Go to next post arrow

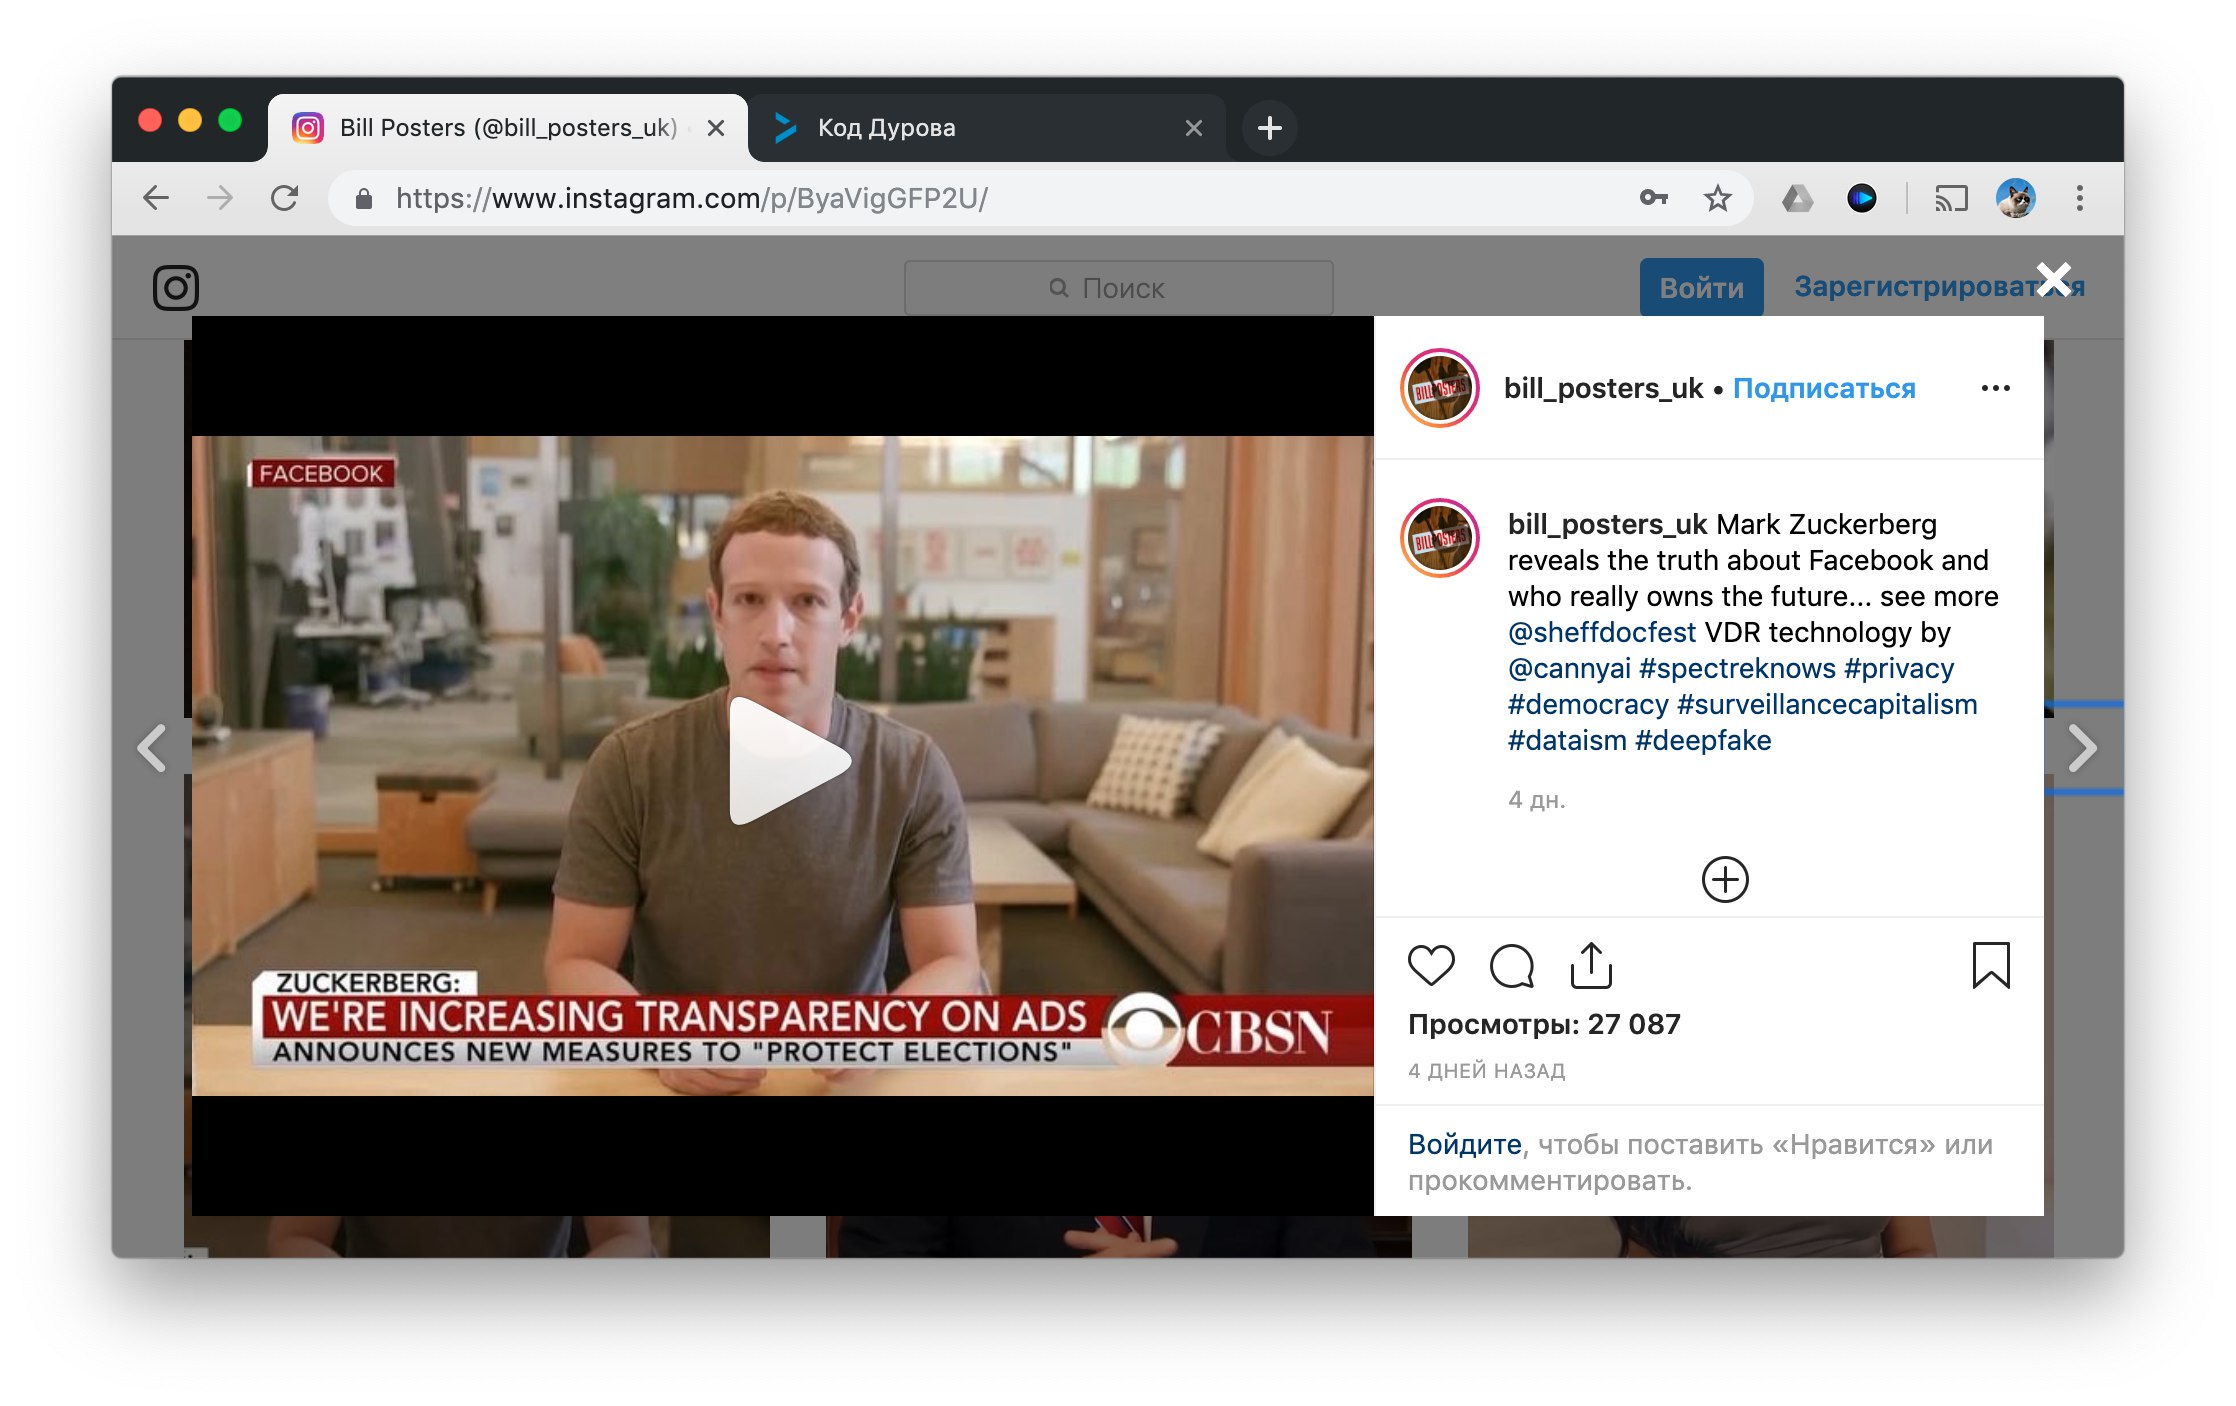click(2081, 747)
